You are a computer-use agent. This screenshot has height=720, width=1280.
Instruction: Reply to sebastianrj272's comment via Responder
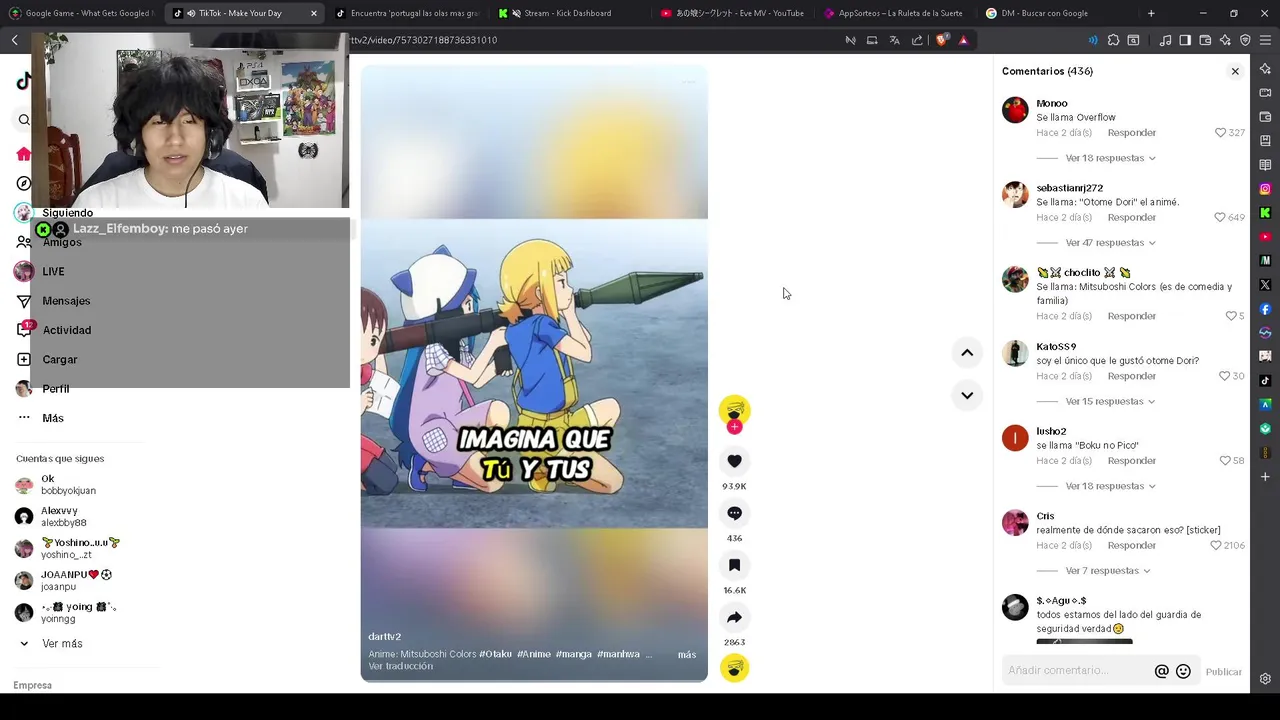point(1131,217)
